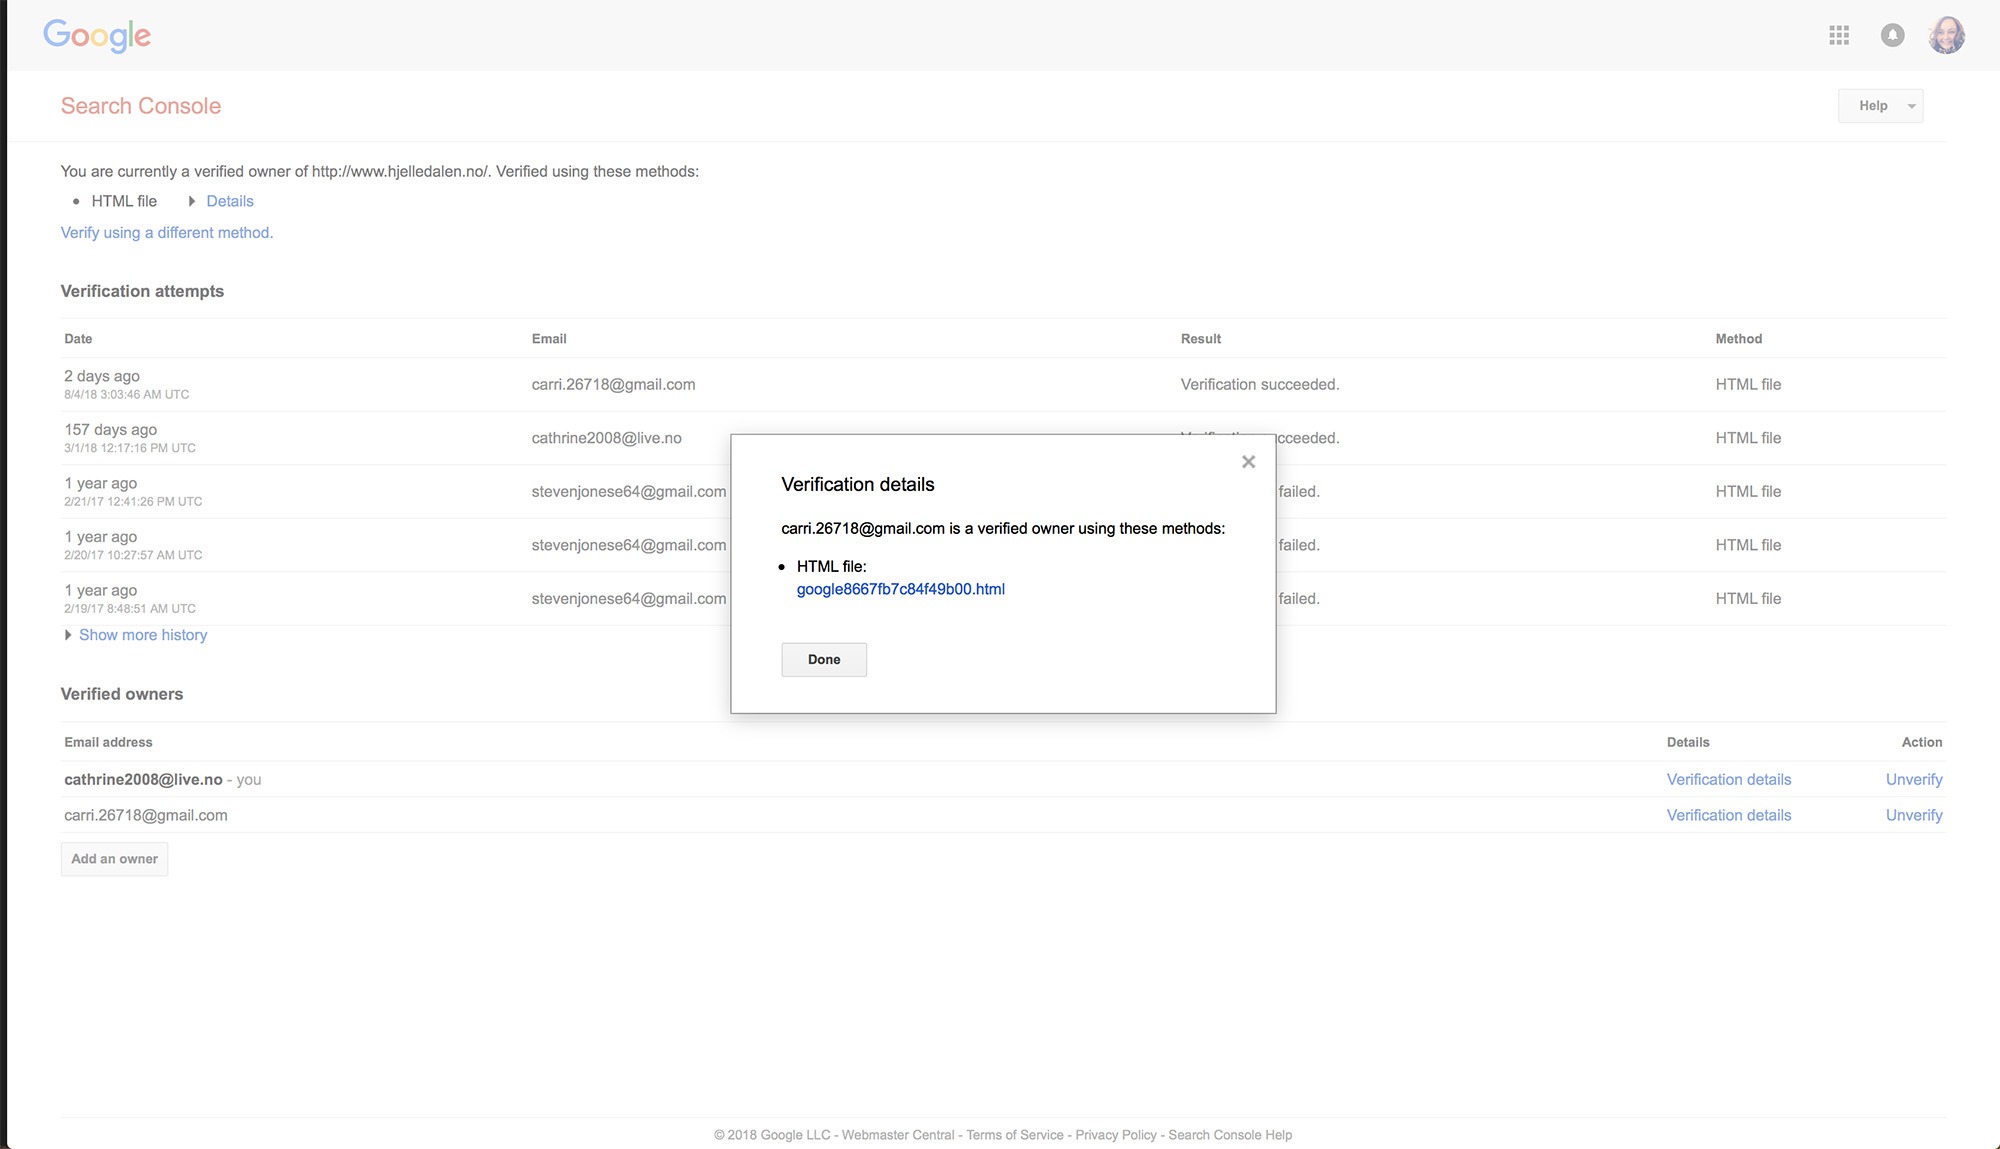Select stevenjonese64@gmail.com dated 2/19/17

(629, 598)
